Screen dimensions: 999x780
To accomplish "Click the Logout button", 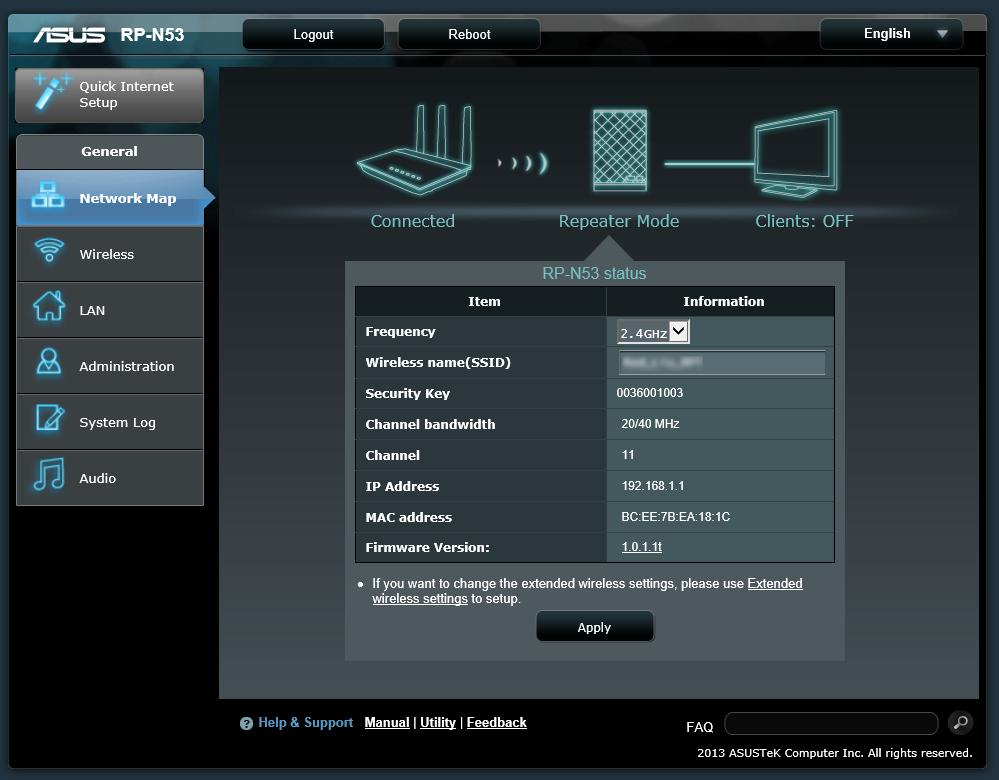I will coord(313,34).
